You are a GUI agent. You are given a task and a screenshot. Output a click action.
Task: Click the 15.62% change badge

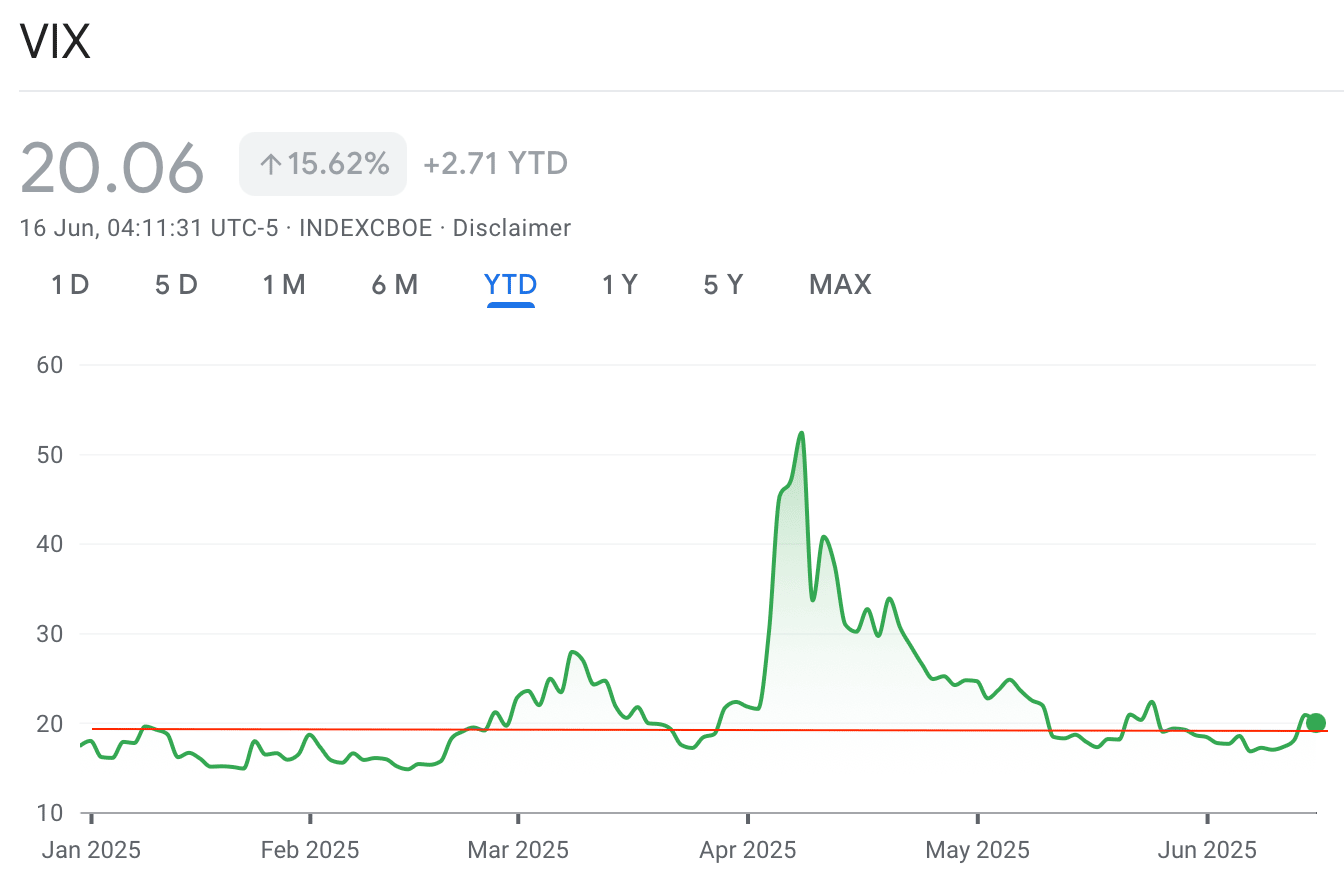click(x=323, y=164)
